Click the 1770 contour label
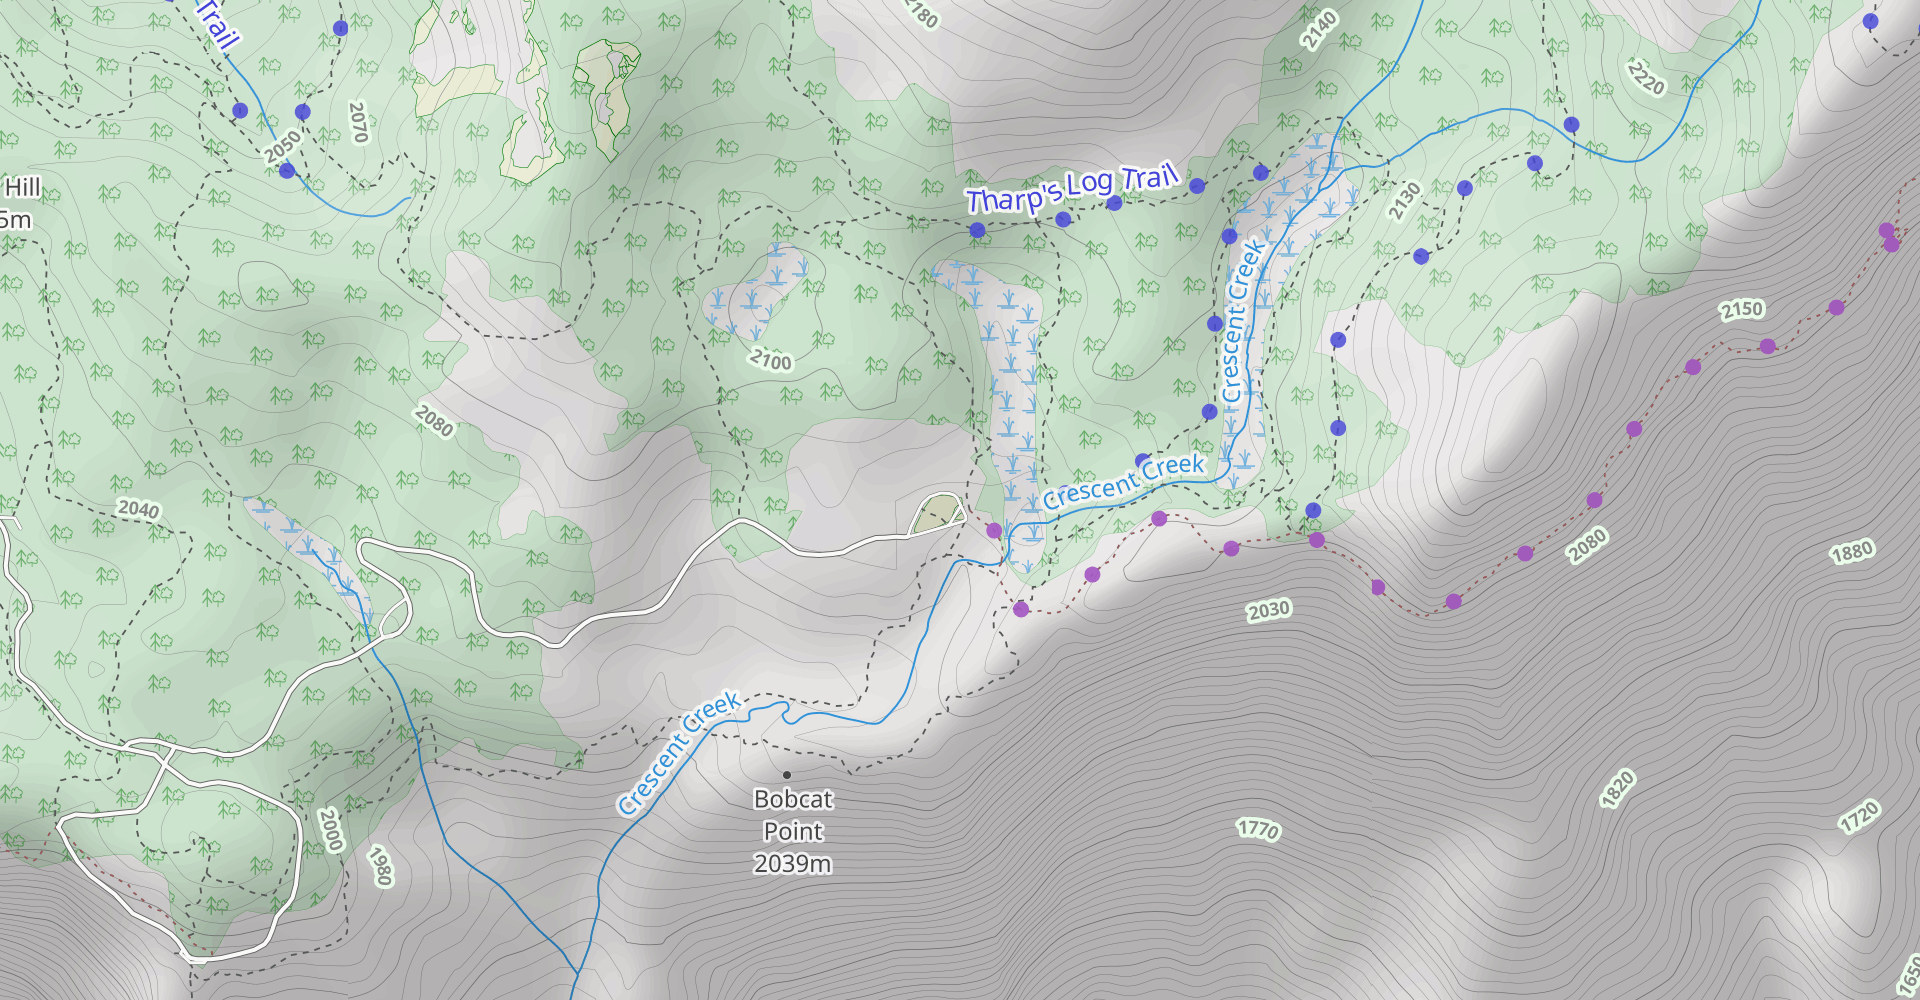1920x1000 pixels. 1258,829
